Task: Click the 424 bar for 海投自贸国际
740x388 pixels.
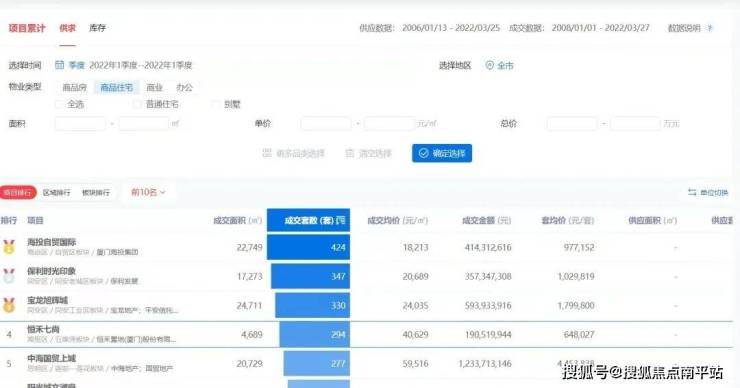Action: click(309, 247)
